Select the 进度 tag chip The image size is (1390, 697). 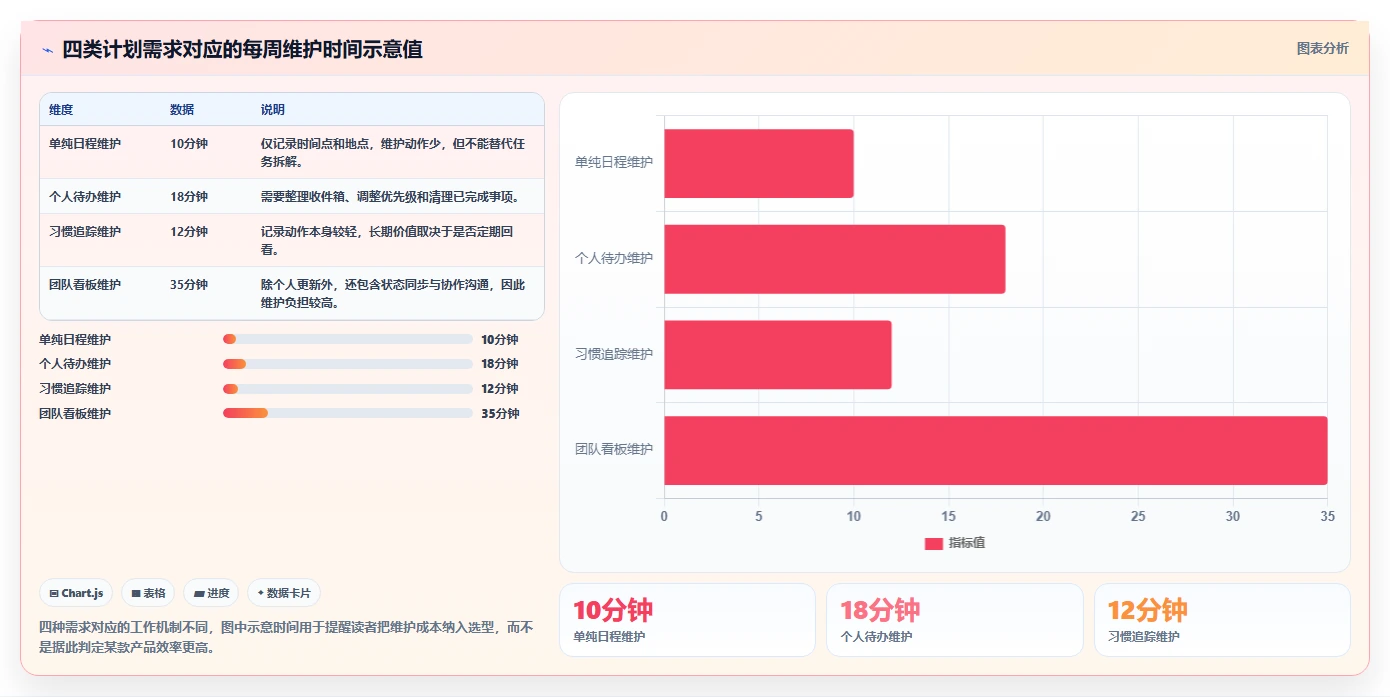[x=211, y=593]
